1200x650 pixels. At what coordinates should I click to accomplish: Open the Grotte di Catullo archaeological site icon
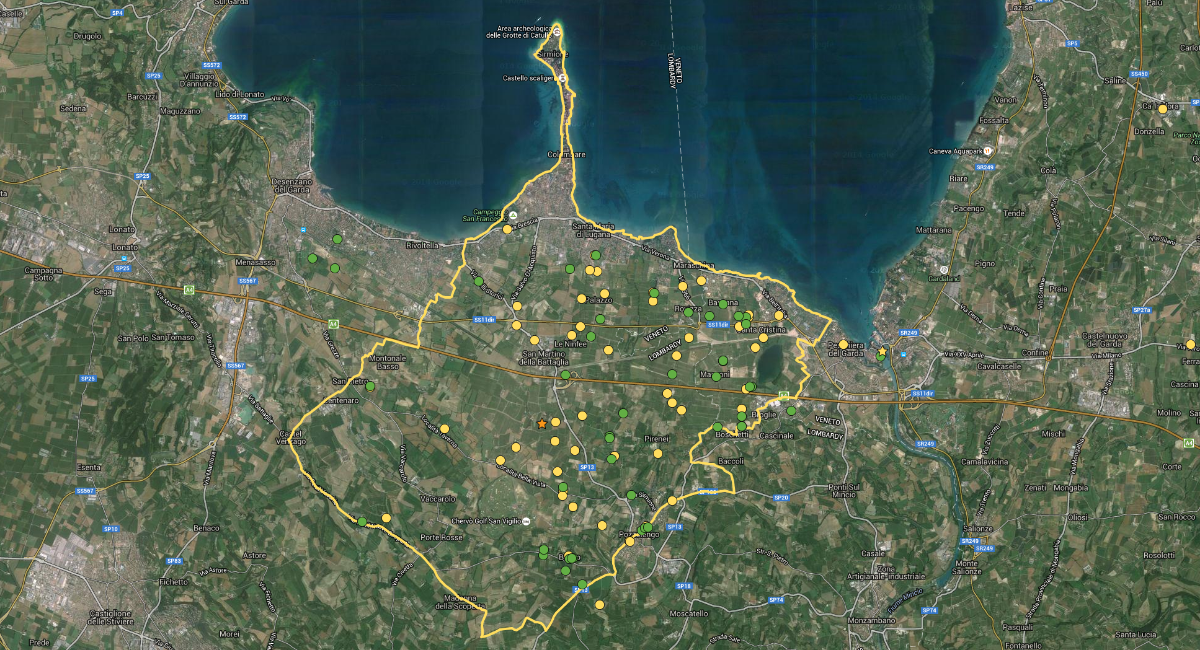click(557, 31)
